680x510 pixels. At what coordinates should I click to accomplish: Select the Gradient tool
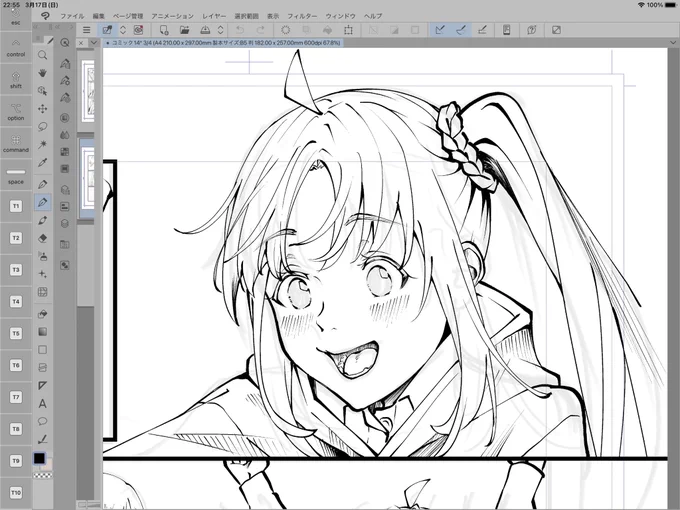click(x=42, y=332)
